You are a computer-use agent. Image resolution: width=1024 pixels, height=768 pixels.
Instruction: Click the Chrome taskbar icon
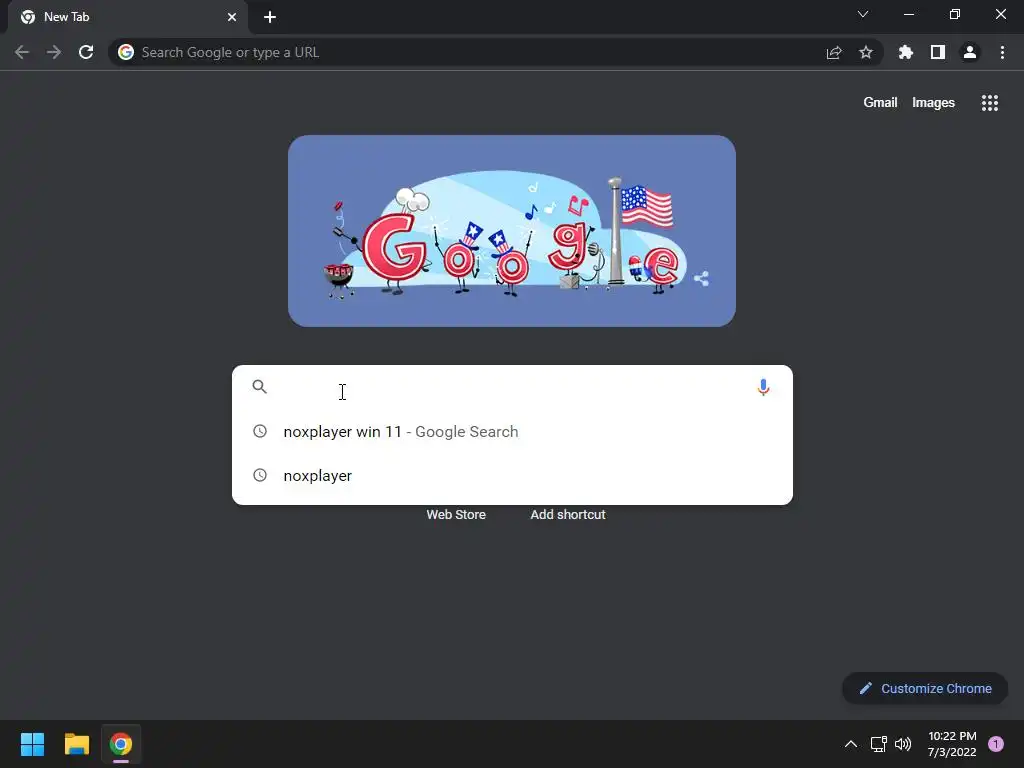[x=121, y=744]
